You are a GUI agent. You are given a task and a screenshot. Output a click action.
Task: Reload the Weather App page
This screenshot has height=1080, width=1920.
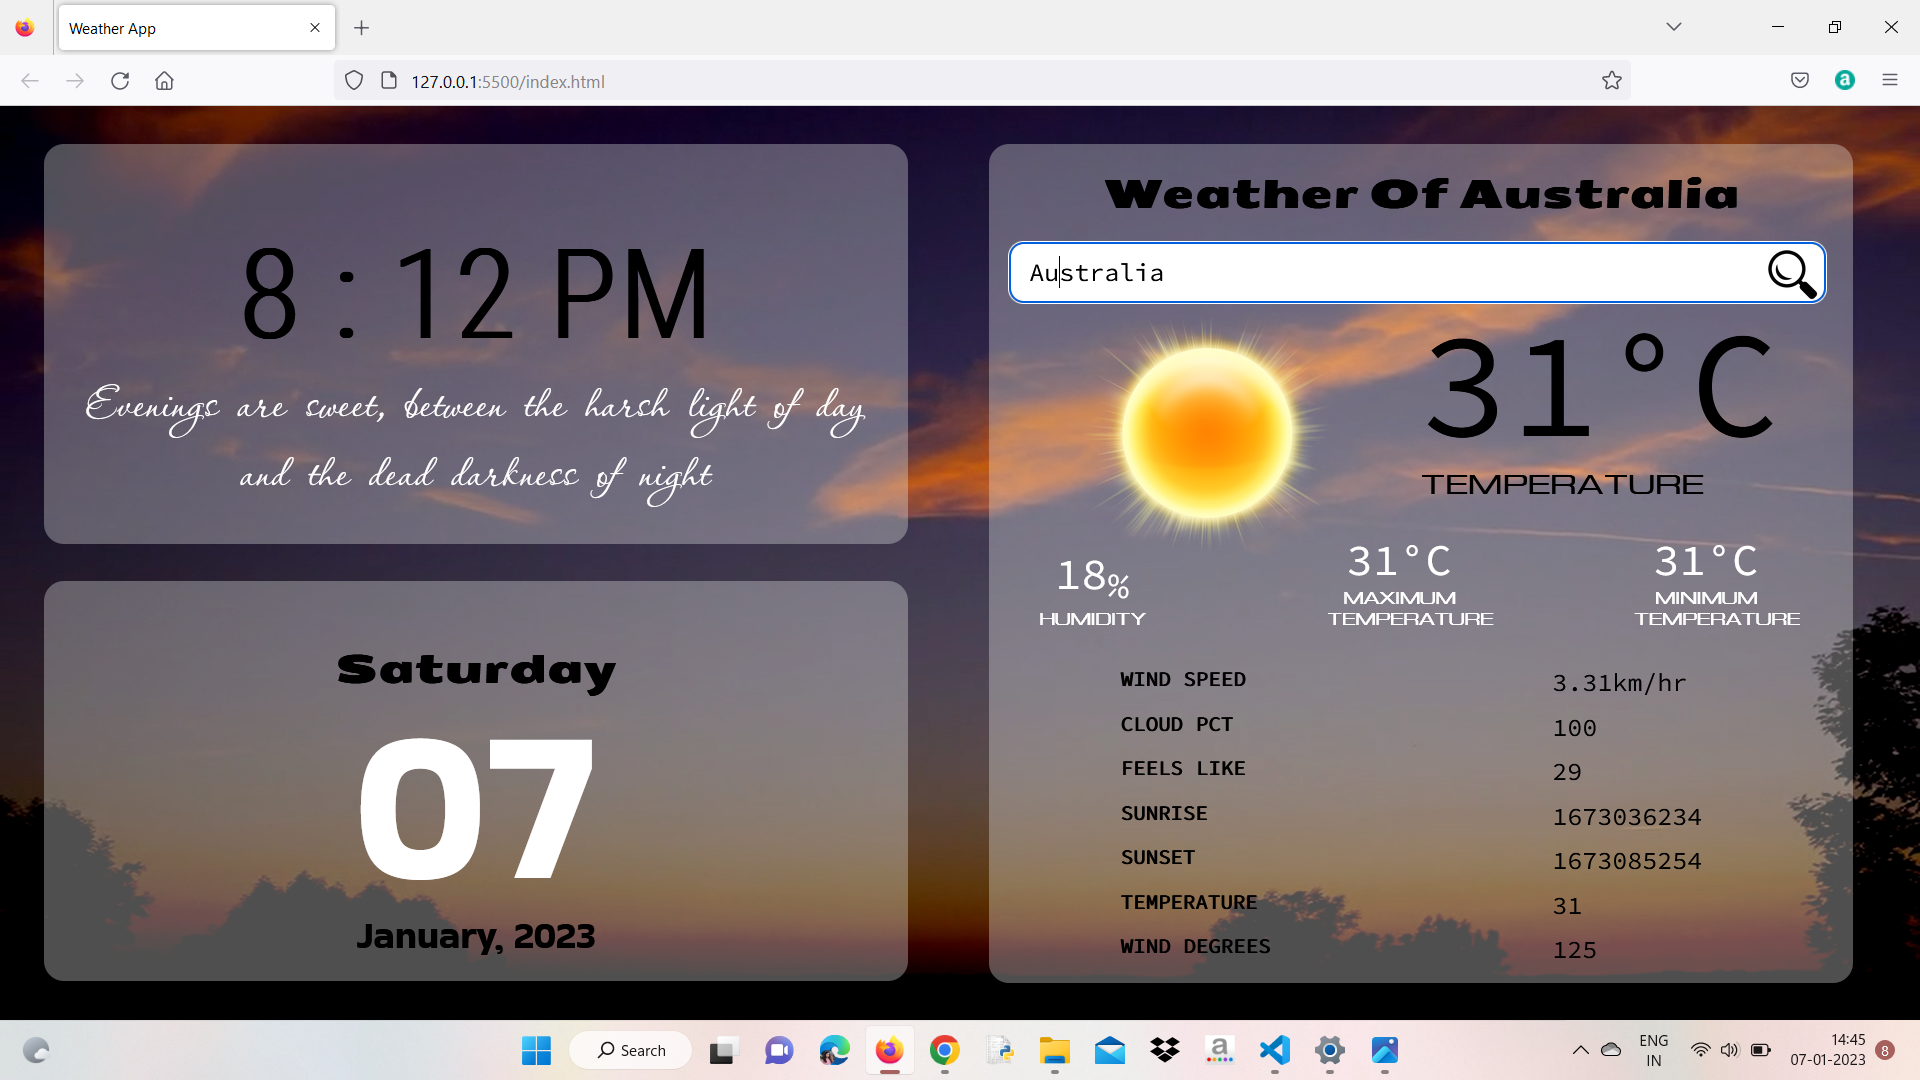[x=120, y=81]
